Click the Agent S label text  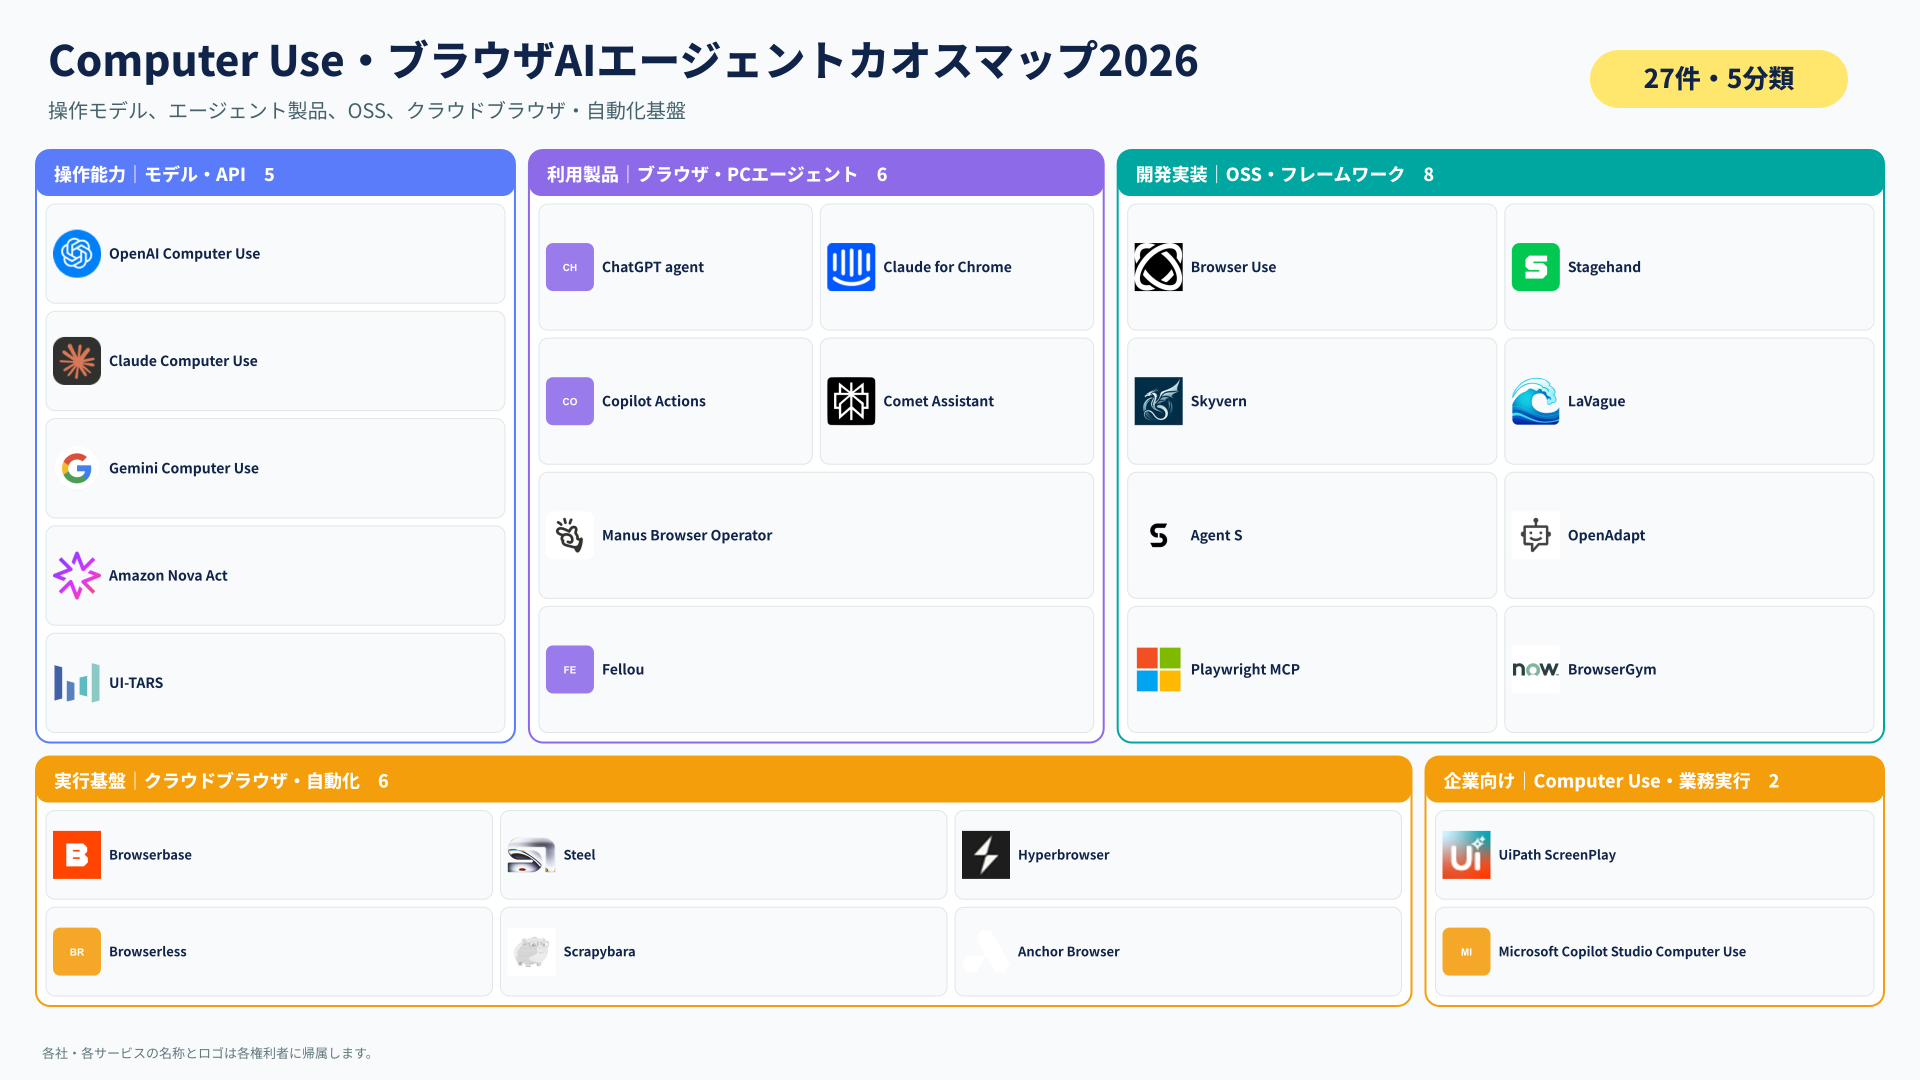(x=1216, y=535)
